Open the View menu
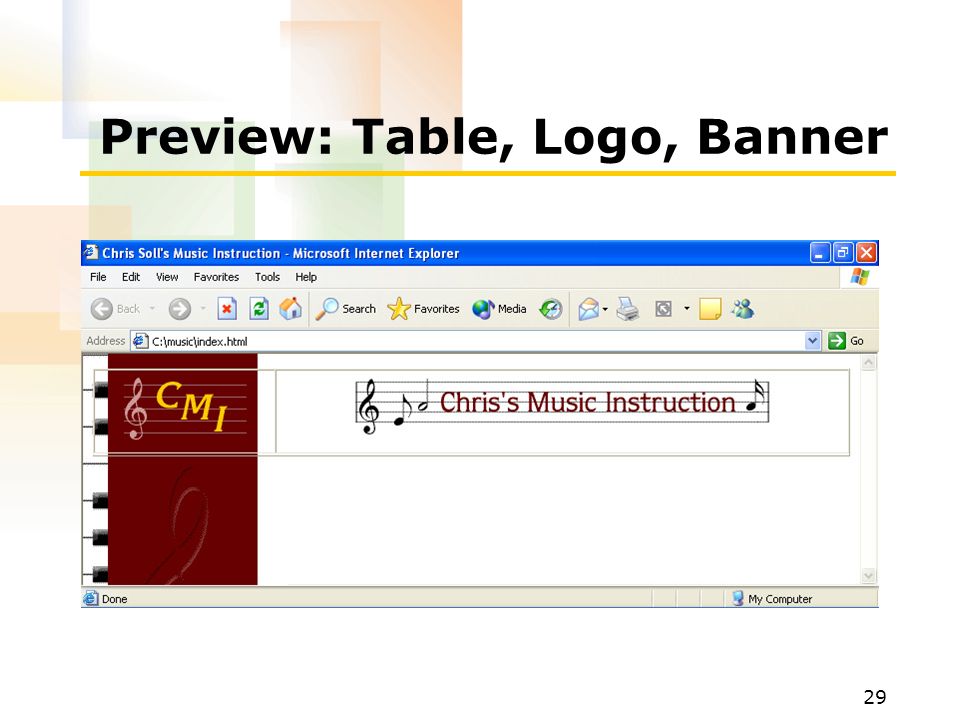Viewport: 960px width, 720px height. [x=167, y=277]
